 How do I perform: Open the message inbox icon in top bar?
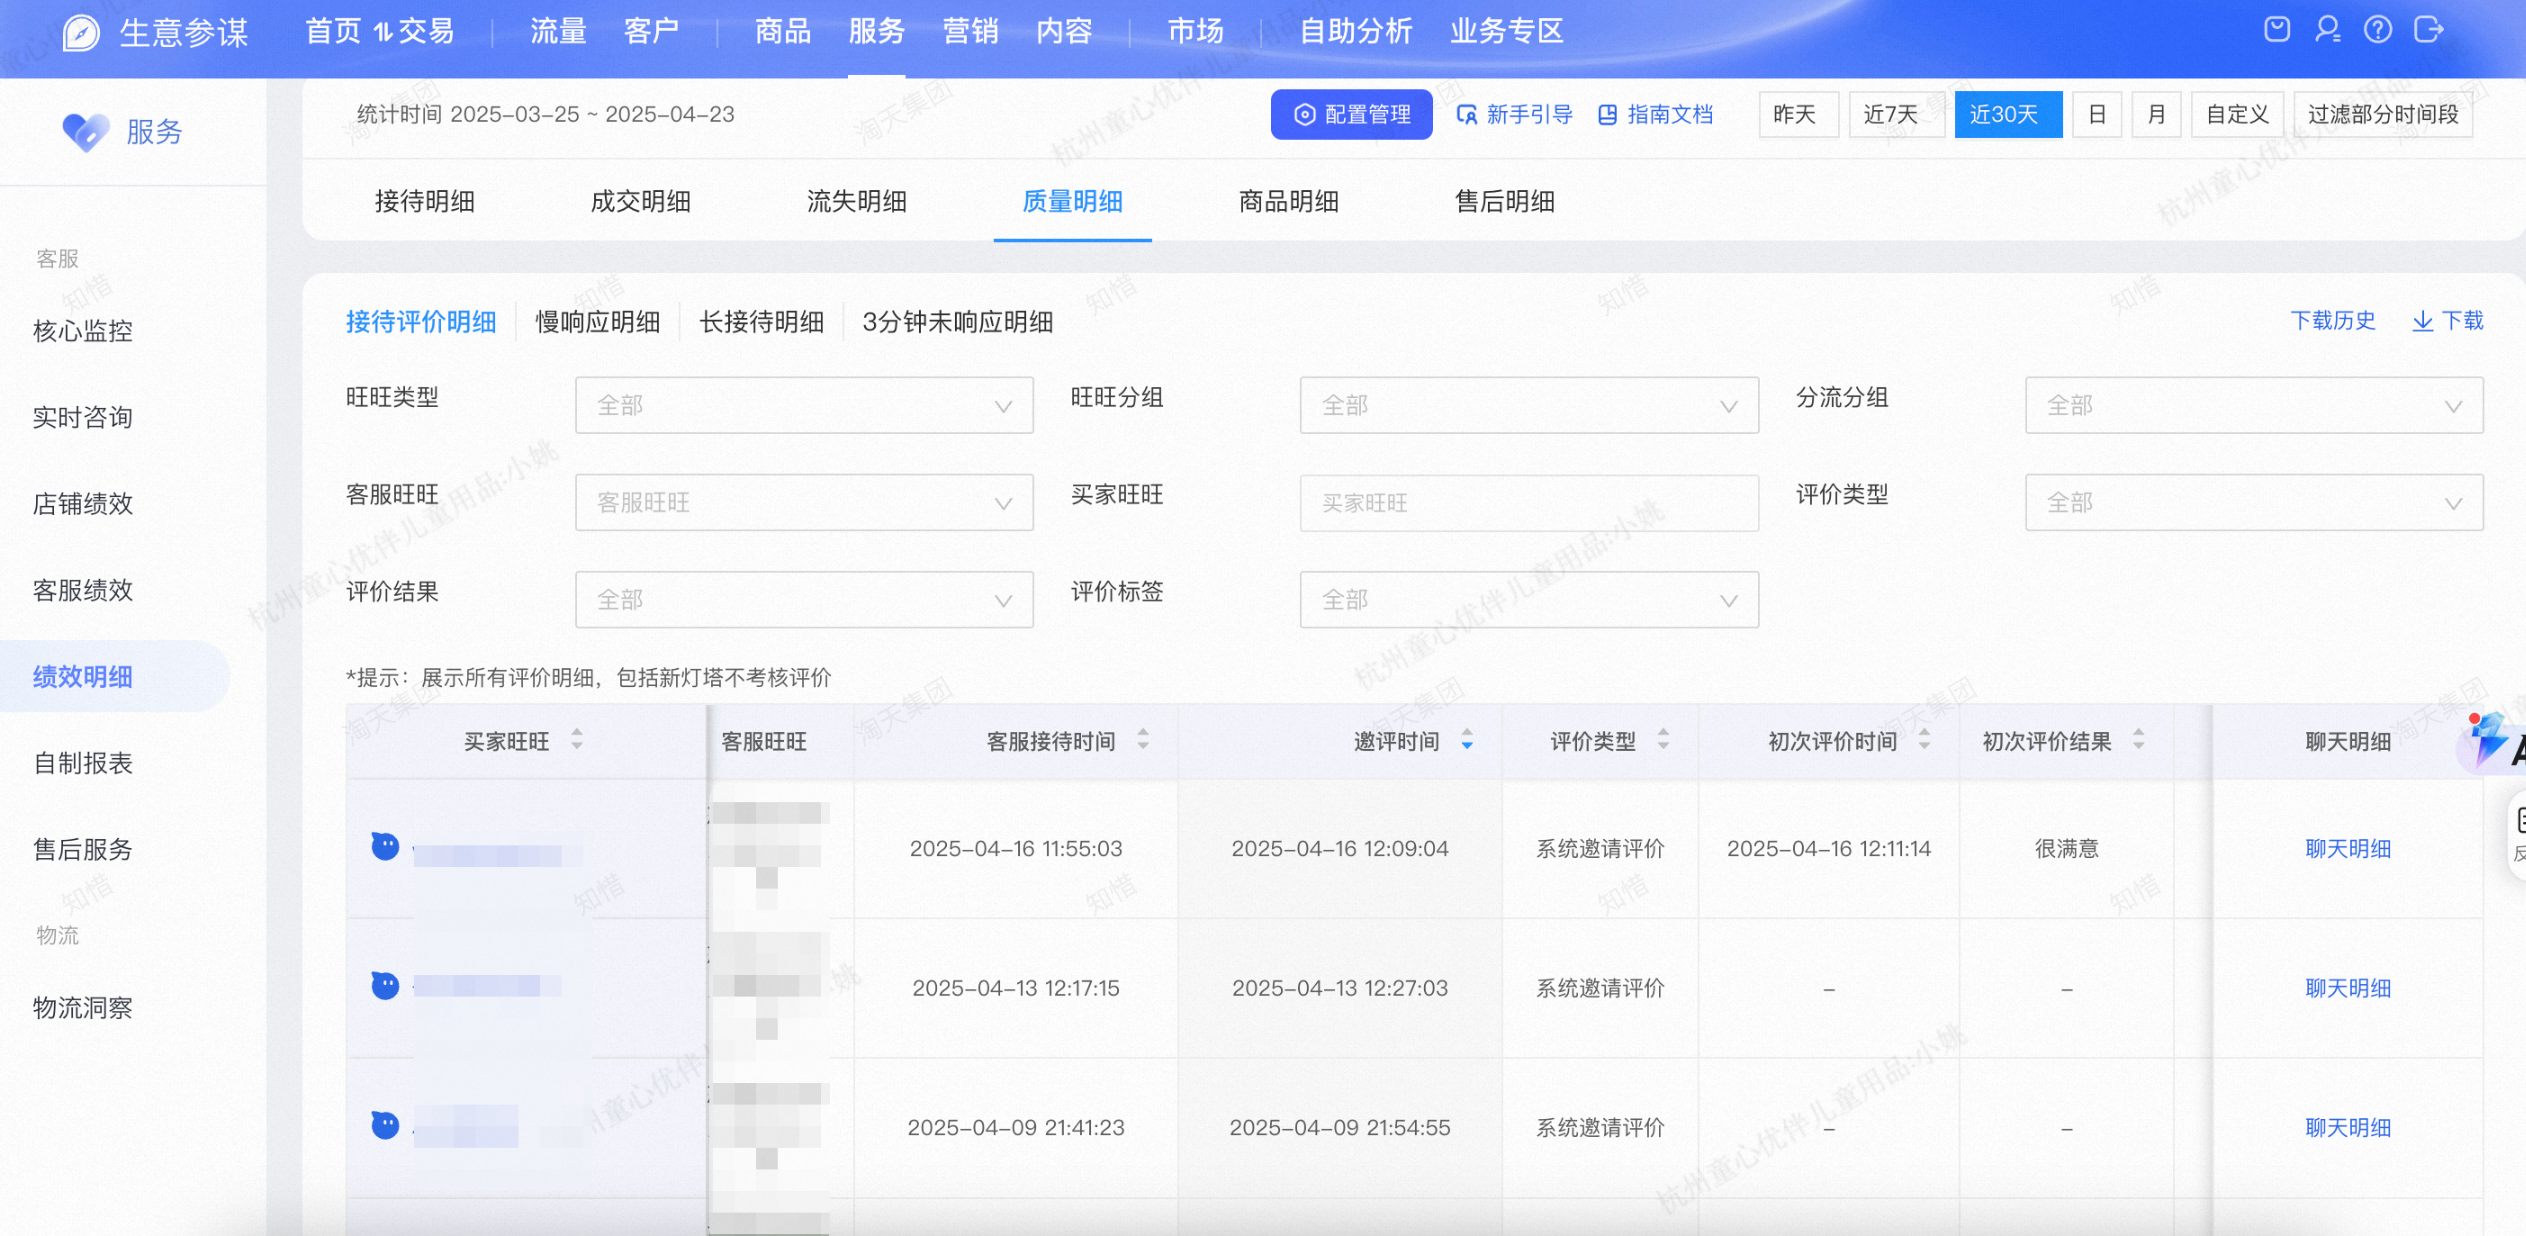pos(2277,30)
